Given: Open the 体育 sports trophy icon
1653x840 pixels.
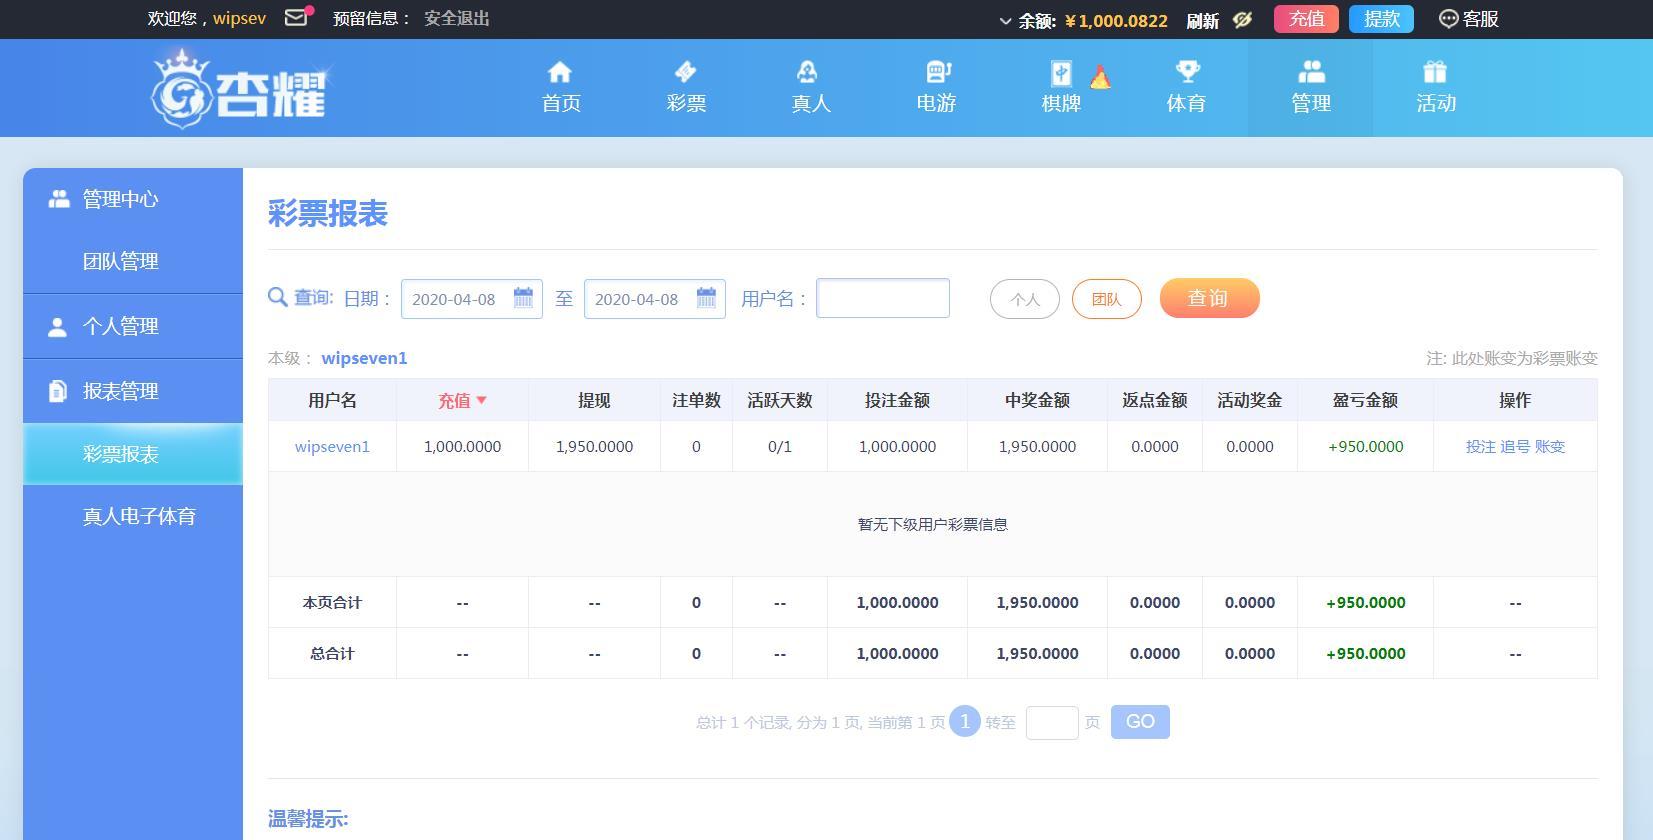Looking at the screenshot, I should click(1186, 72).
